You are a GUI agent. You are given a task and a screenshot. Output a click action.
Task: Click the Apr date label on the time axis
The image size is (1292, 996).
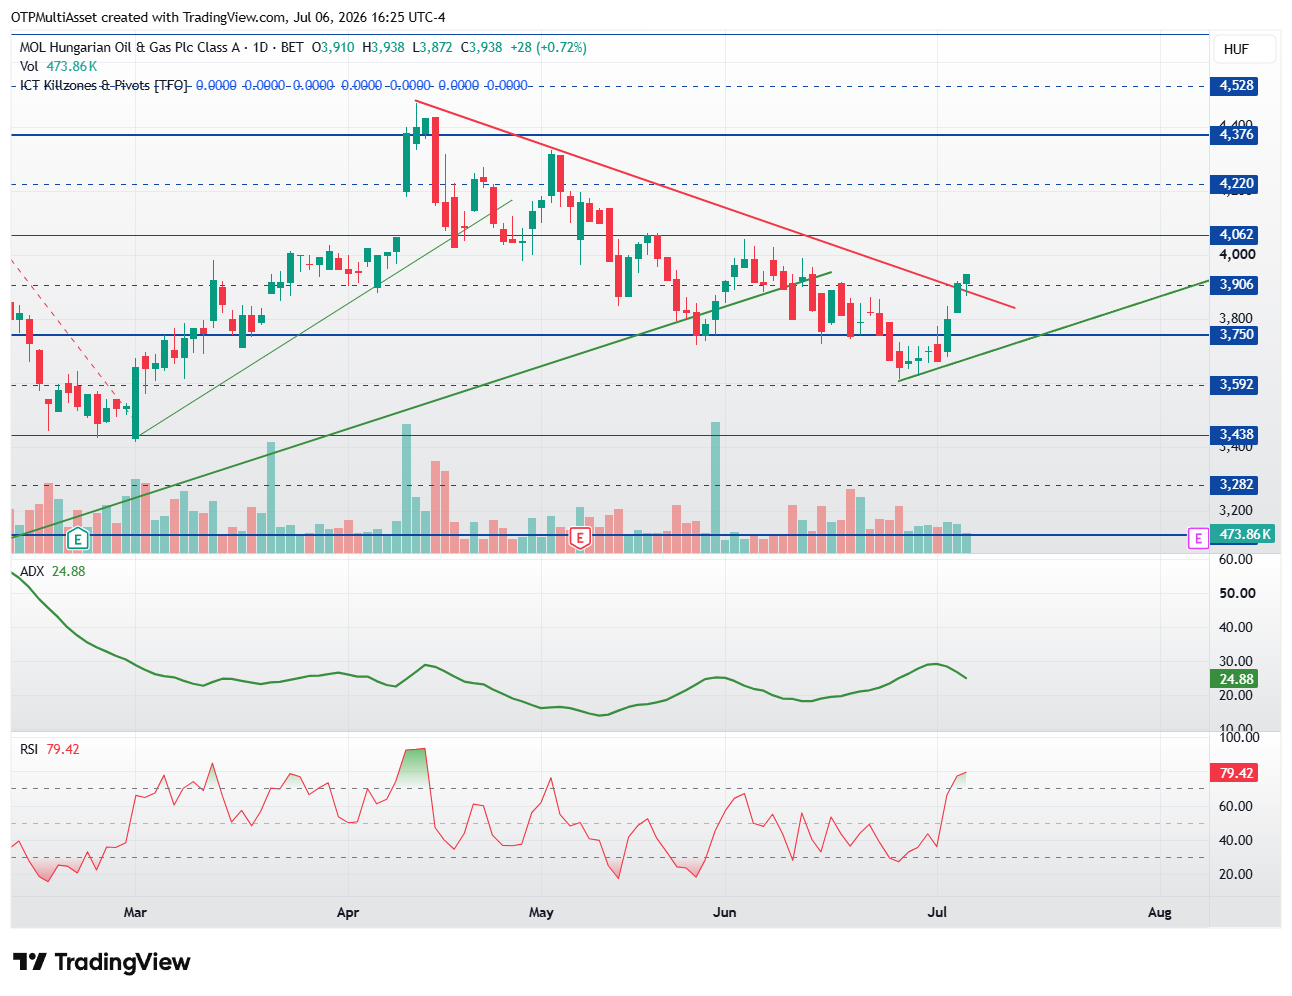[348, 912]
